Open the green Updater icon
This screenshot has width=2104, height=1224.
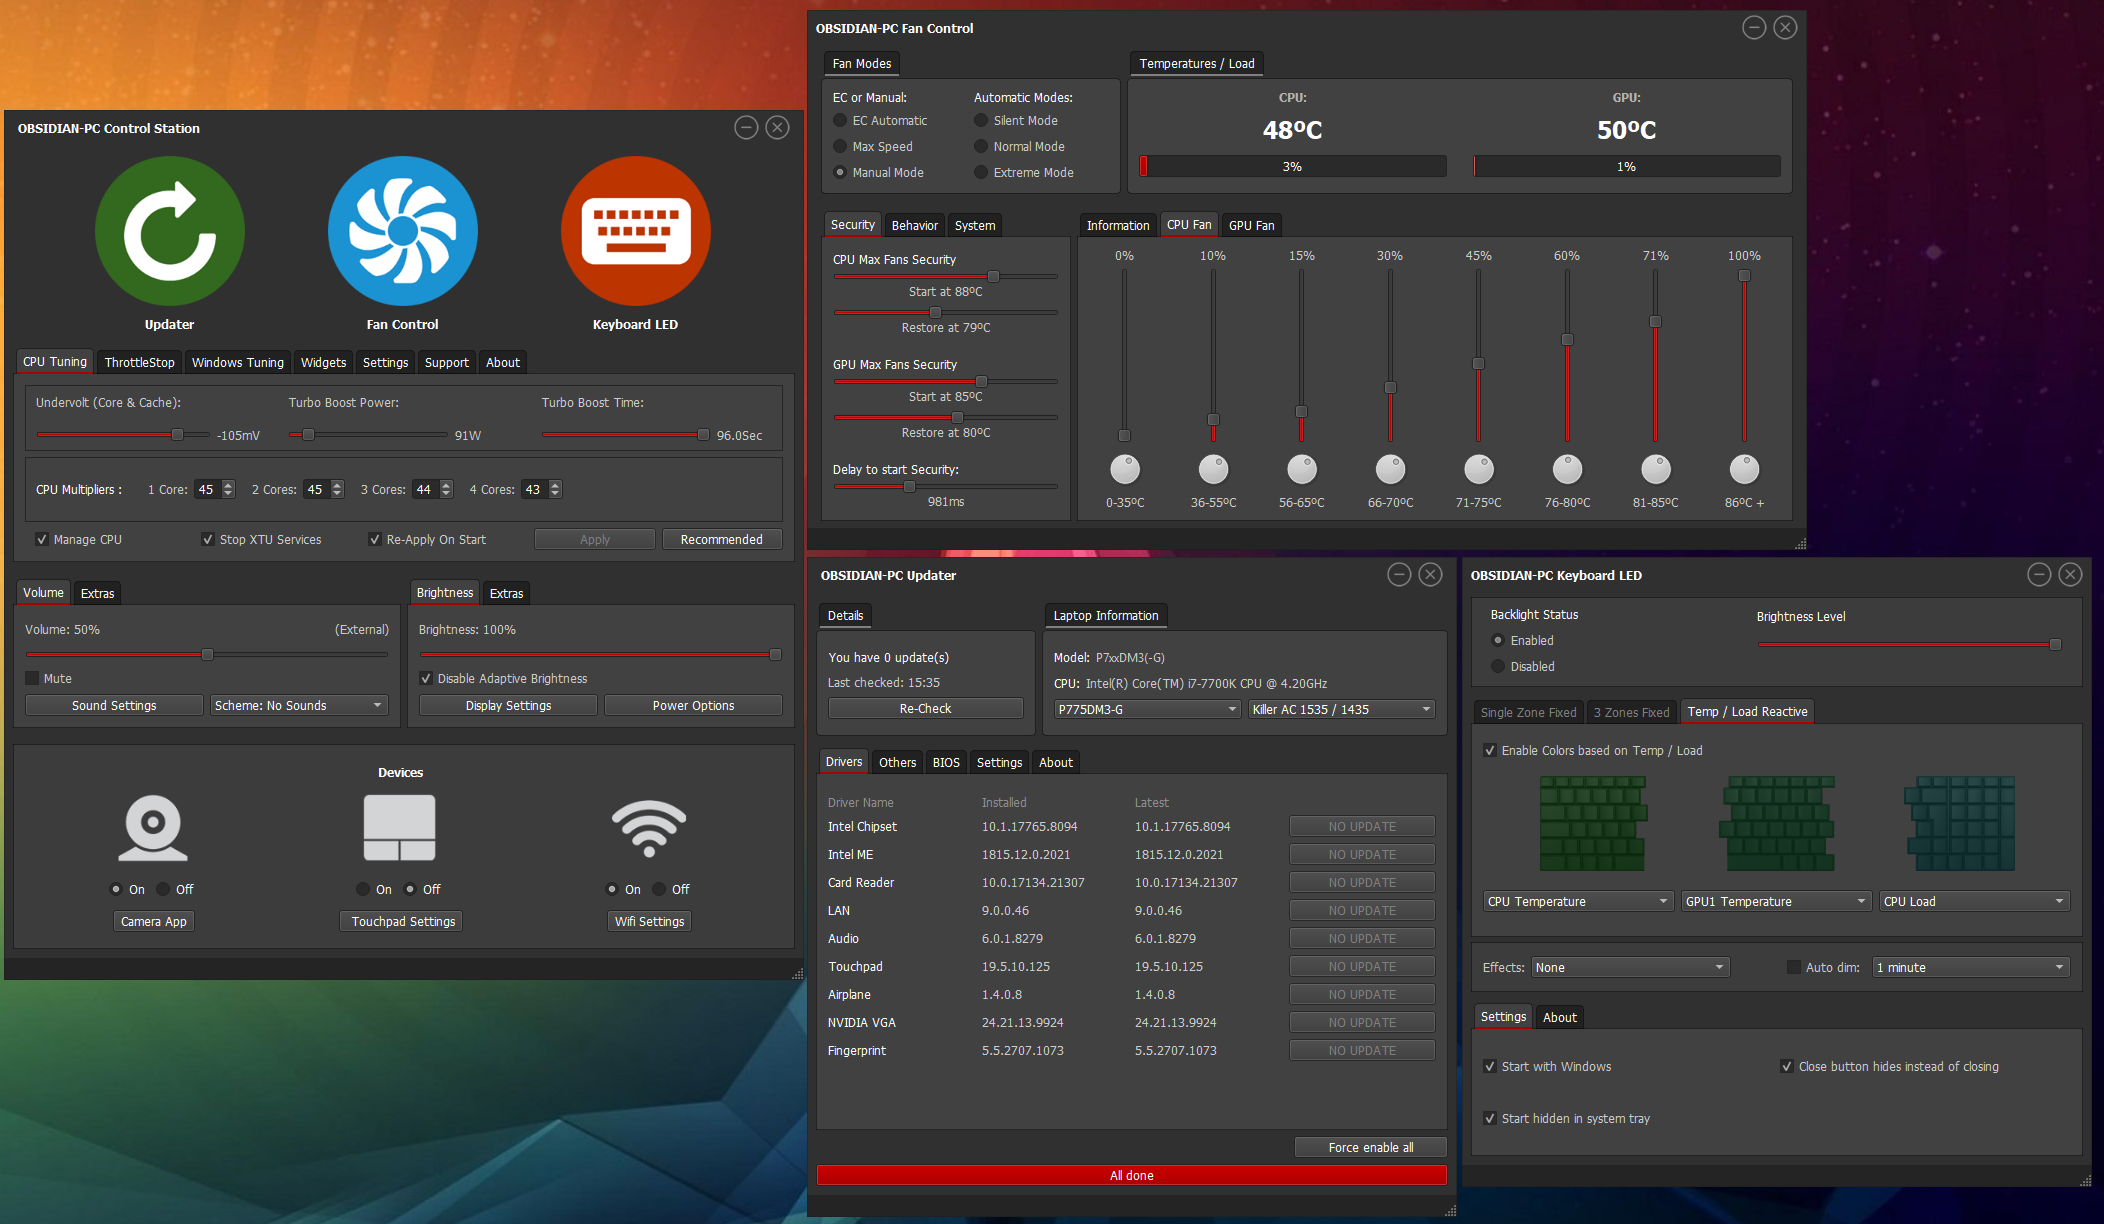click(169, 231)
